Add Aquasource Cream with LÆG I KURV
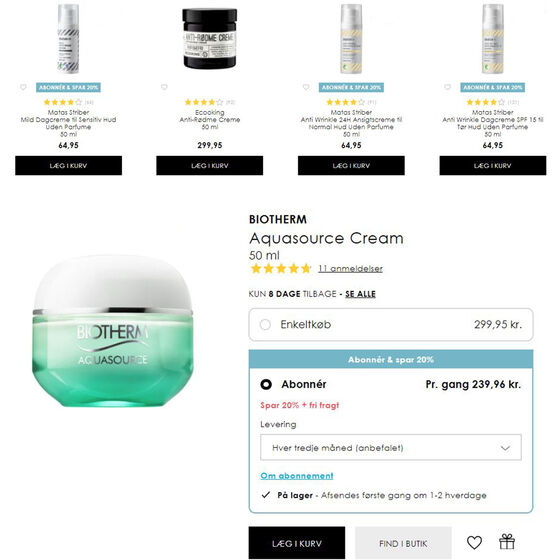The image size is (560, 560). [297, 543]
